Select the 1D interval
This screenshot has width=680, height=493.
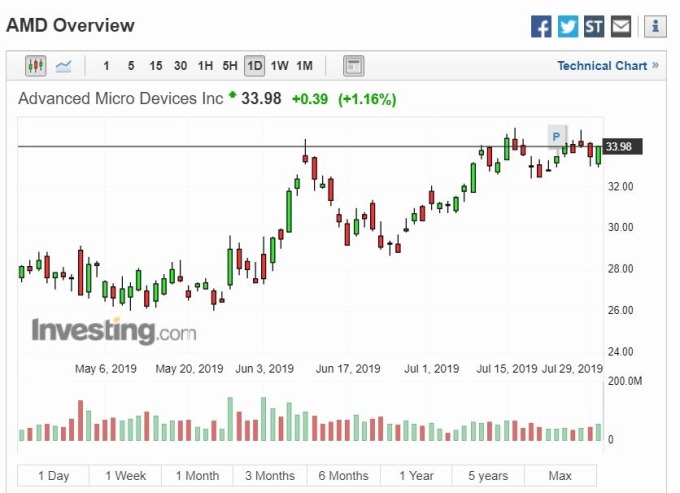(x=255, y=66)
